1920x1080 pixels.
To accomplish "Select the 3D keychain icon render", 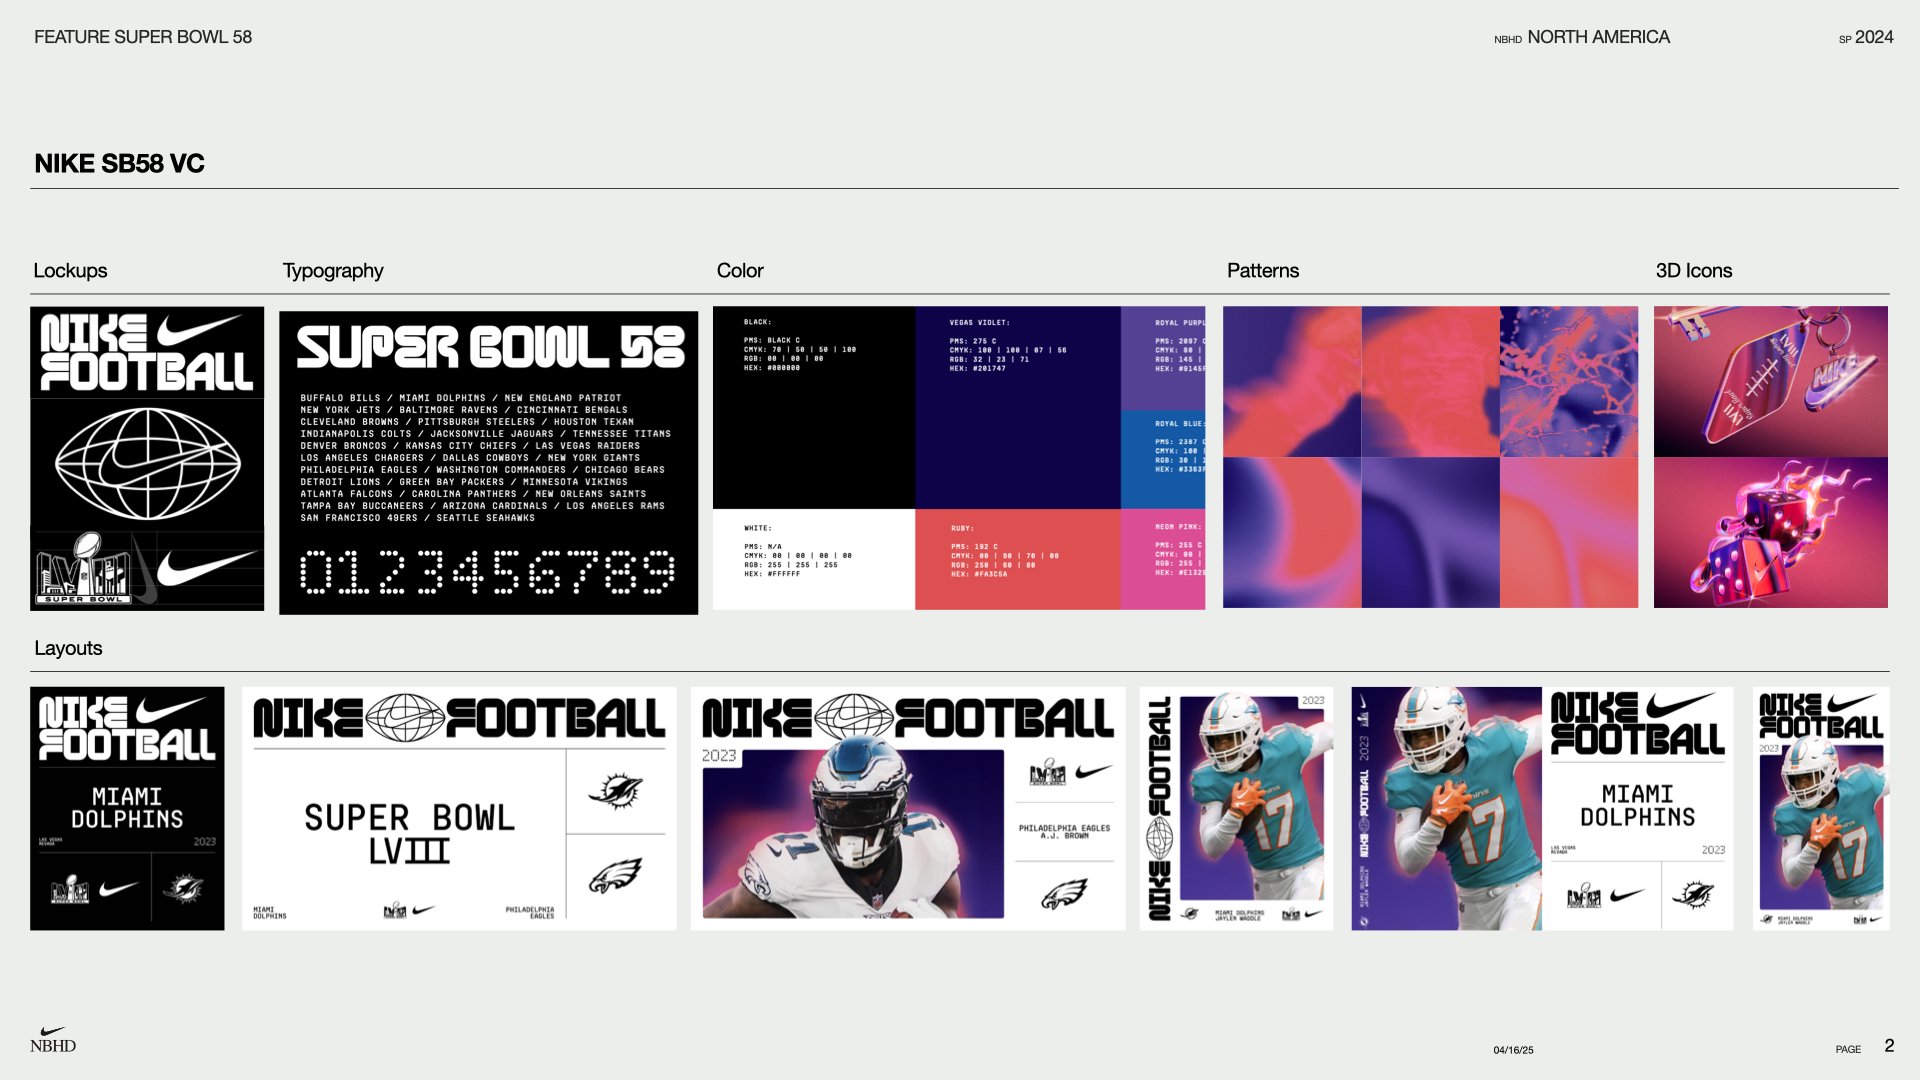I will point(1771,381).
